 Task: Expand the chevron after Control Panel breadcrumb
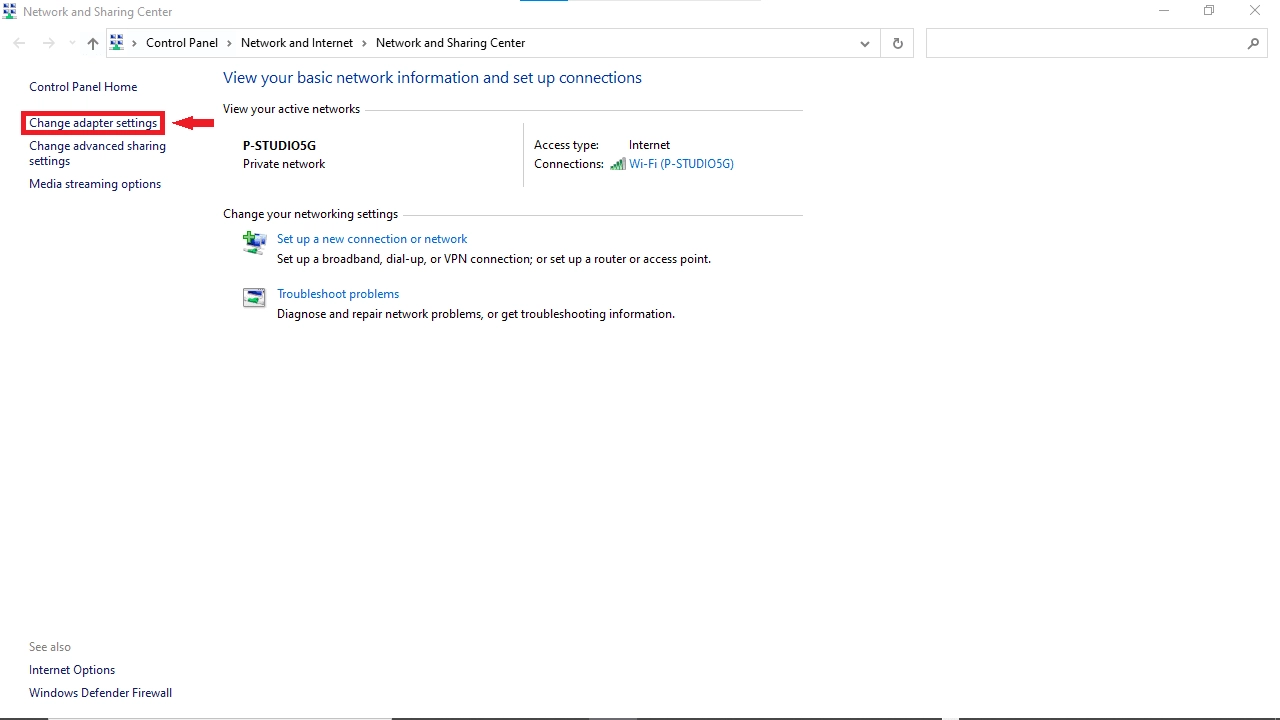[x=229, y=43]
